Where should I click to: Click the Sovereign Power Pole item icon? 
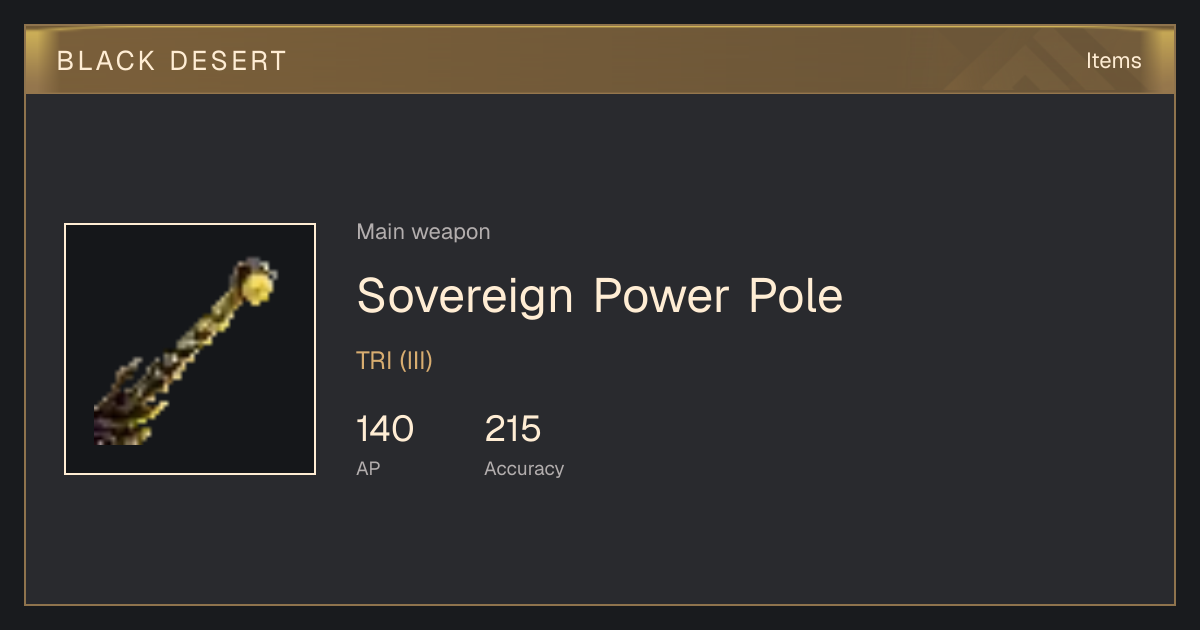[190, 349]
